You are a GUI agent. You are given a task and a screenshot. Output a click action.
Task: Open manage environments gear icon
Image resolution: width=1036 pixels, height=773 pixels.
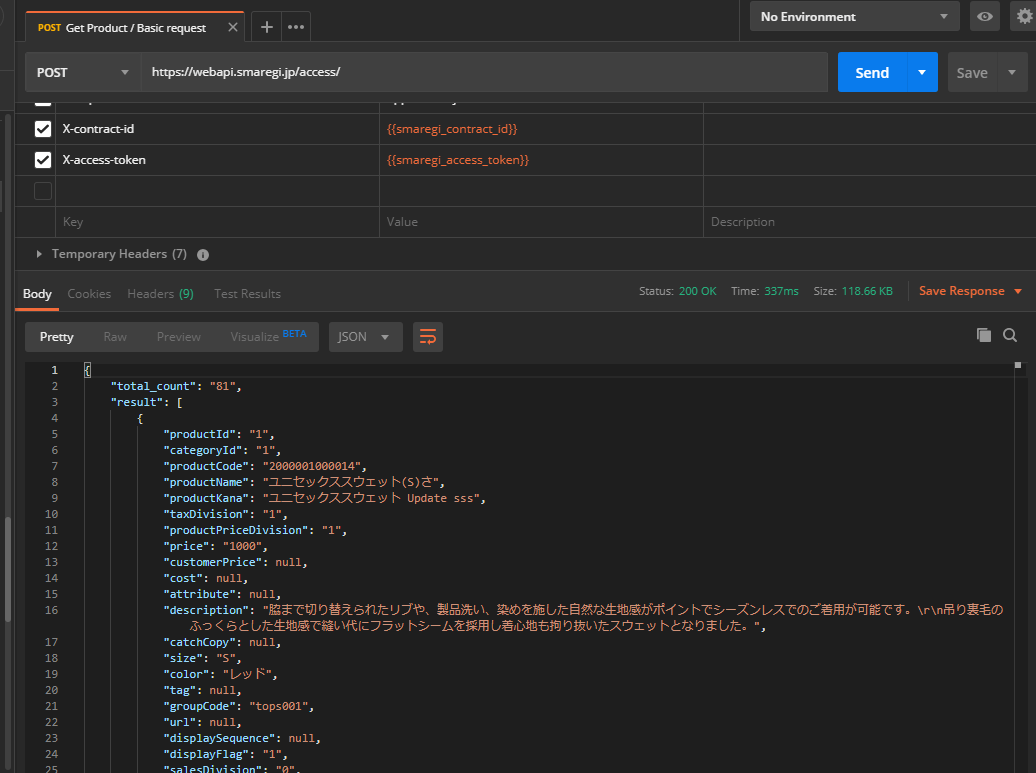coord(1024,17)
